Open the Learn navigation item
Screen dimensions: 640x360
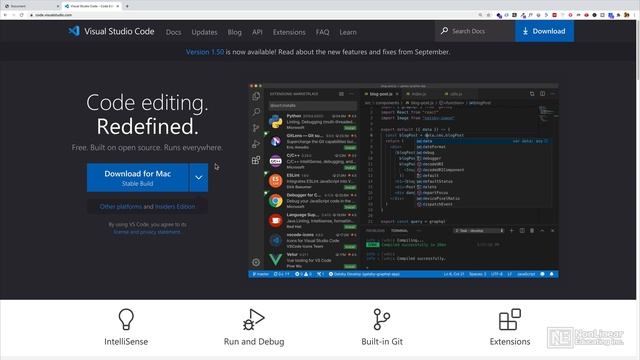348,32
